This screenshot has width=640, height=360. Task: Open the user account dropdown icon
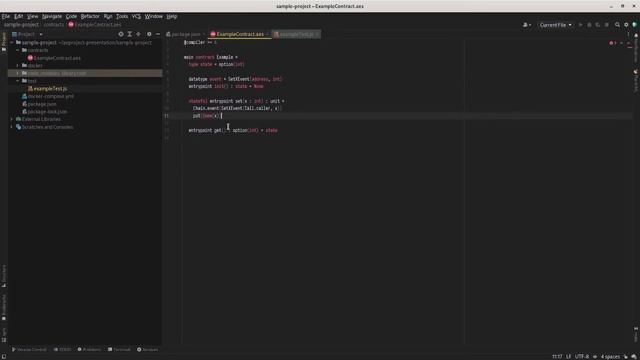click(527, 25)
